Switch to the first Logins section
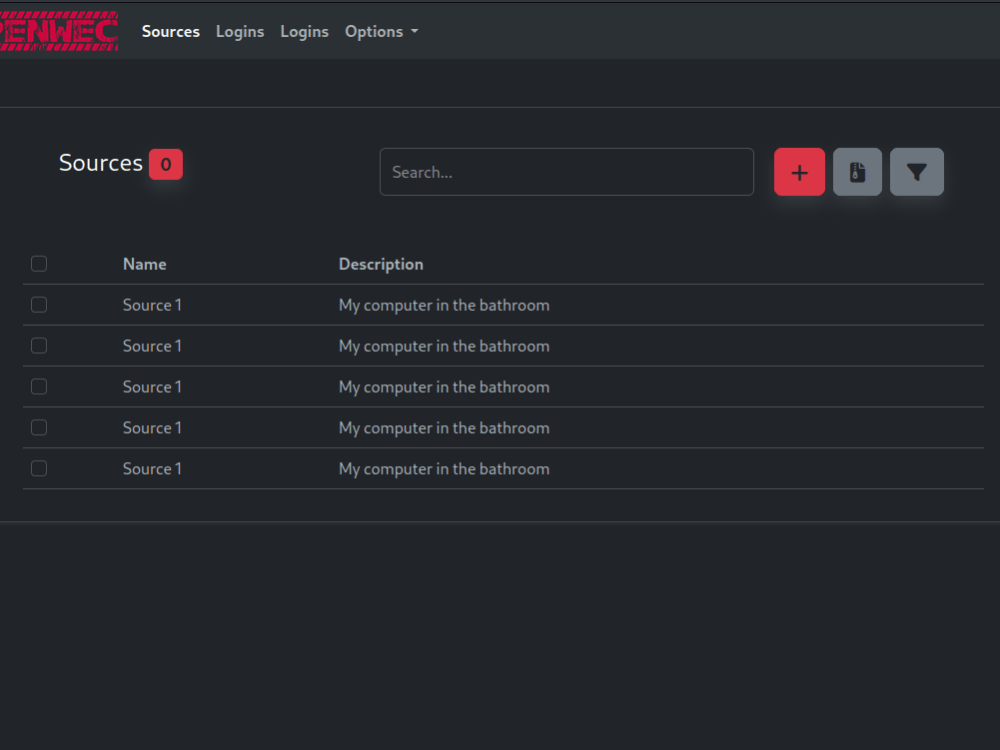The image size is (1000, 750). 240,31
